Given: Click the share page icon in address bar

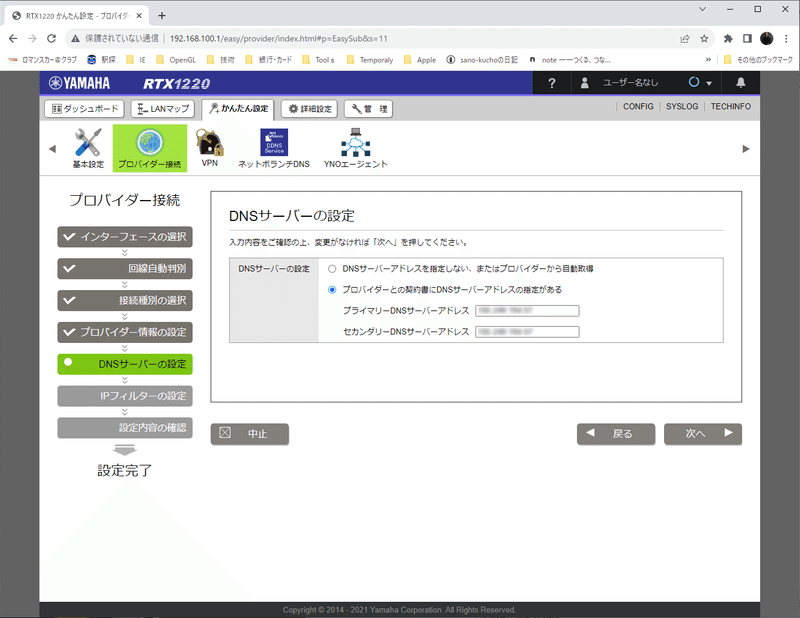Looking at the screenshot, I should [685, 39].
